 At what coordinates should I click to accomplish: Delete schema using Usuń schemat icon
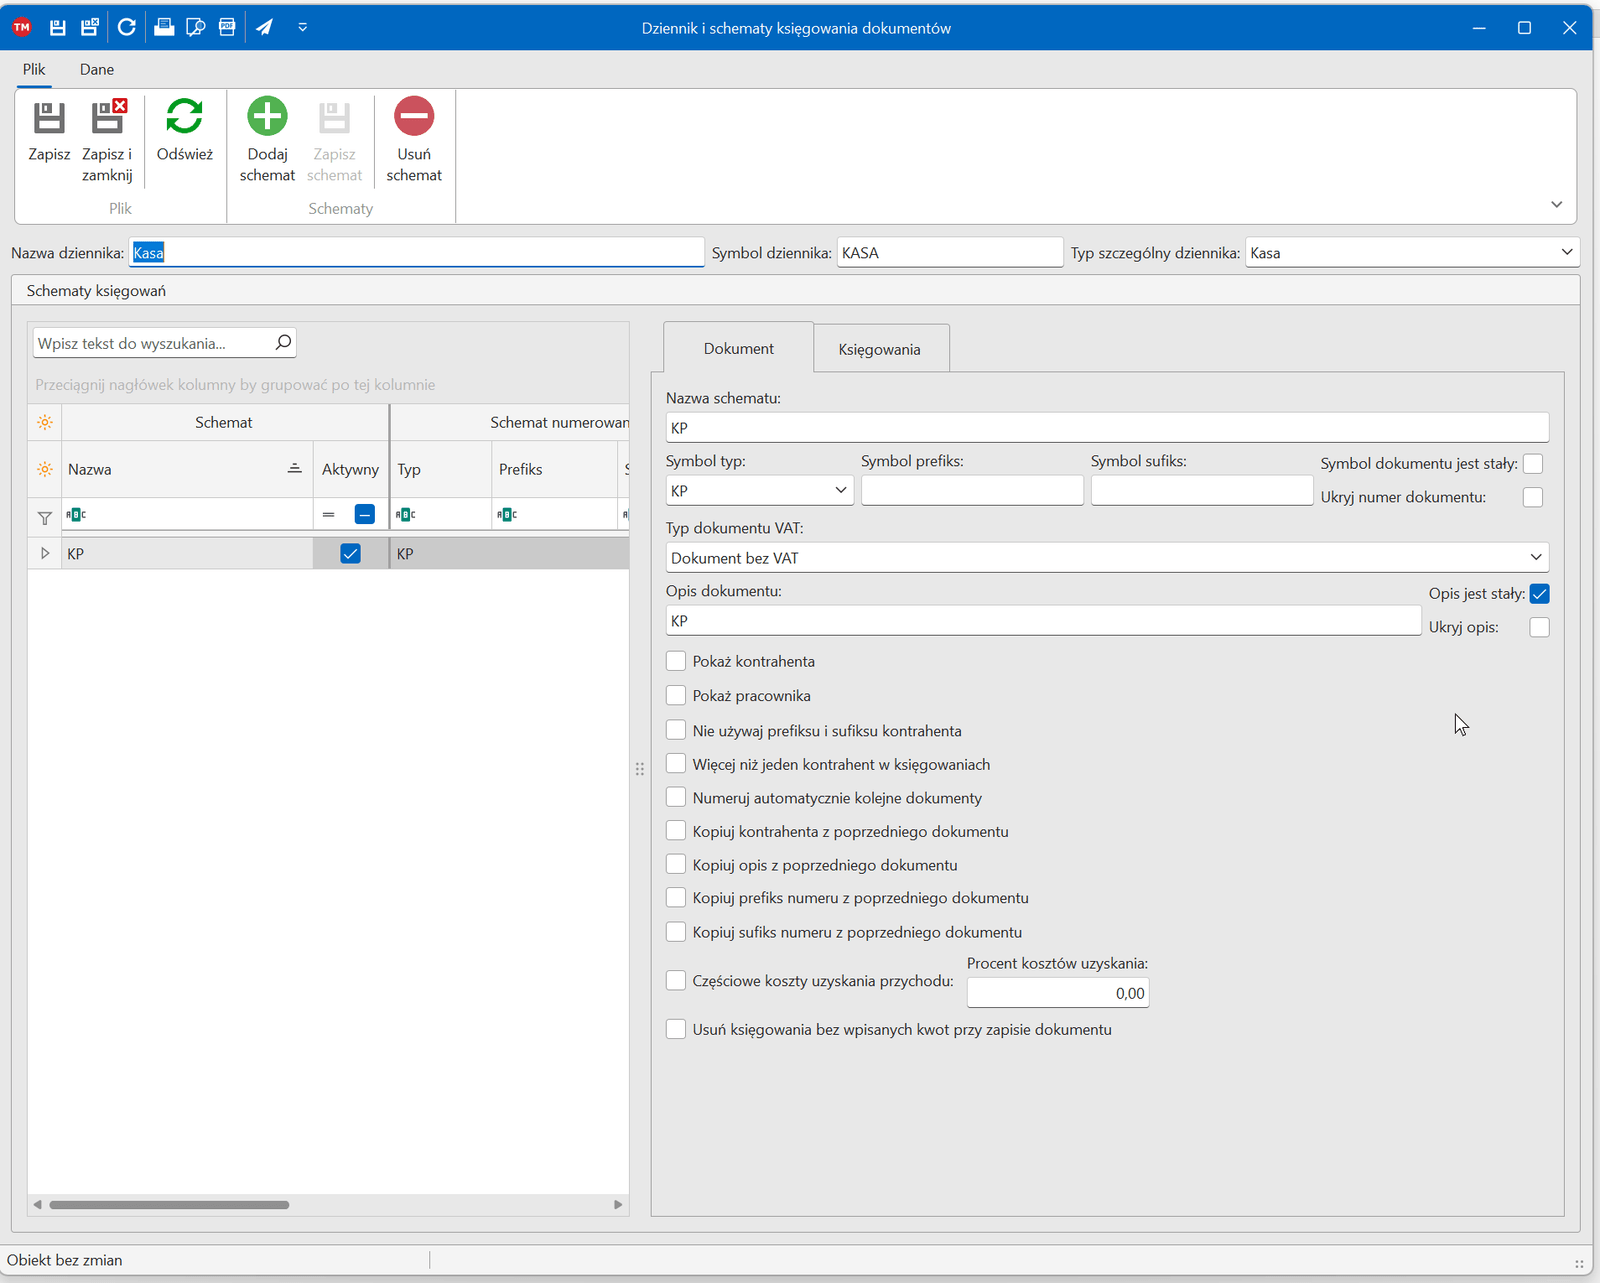[x=413, y=117]
